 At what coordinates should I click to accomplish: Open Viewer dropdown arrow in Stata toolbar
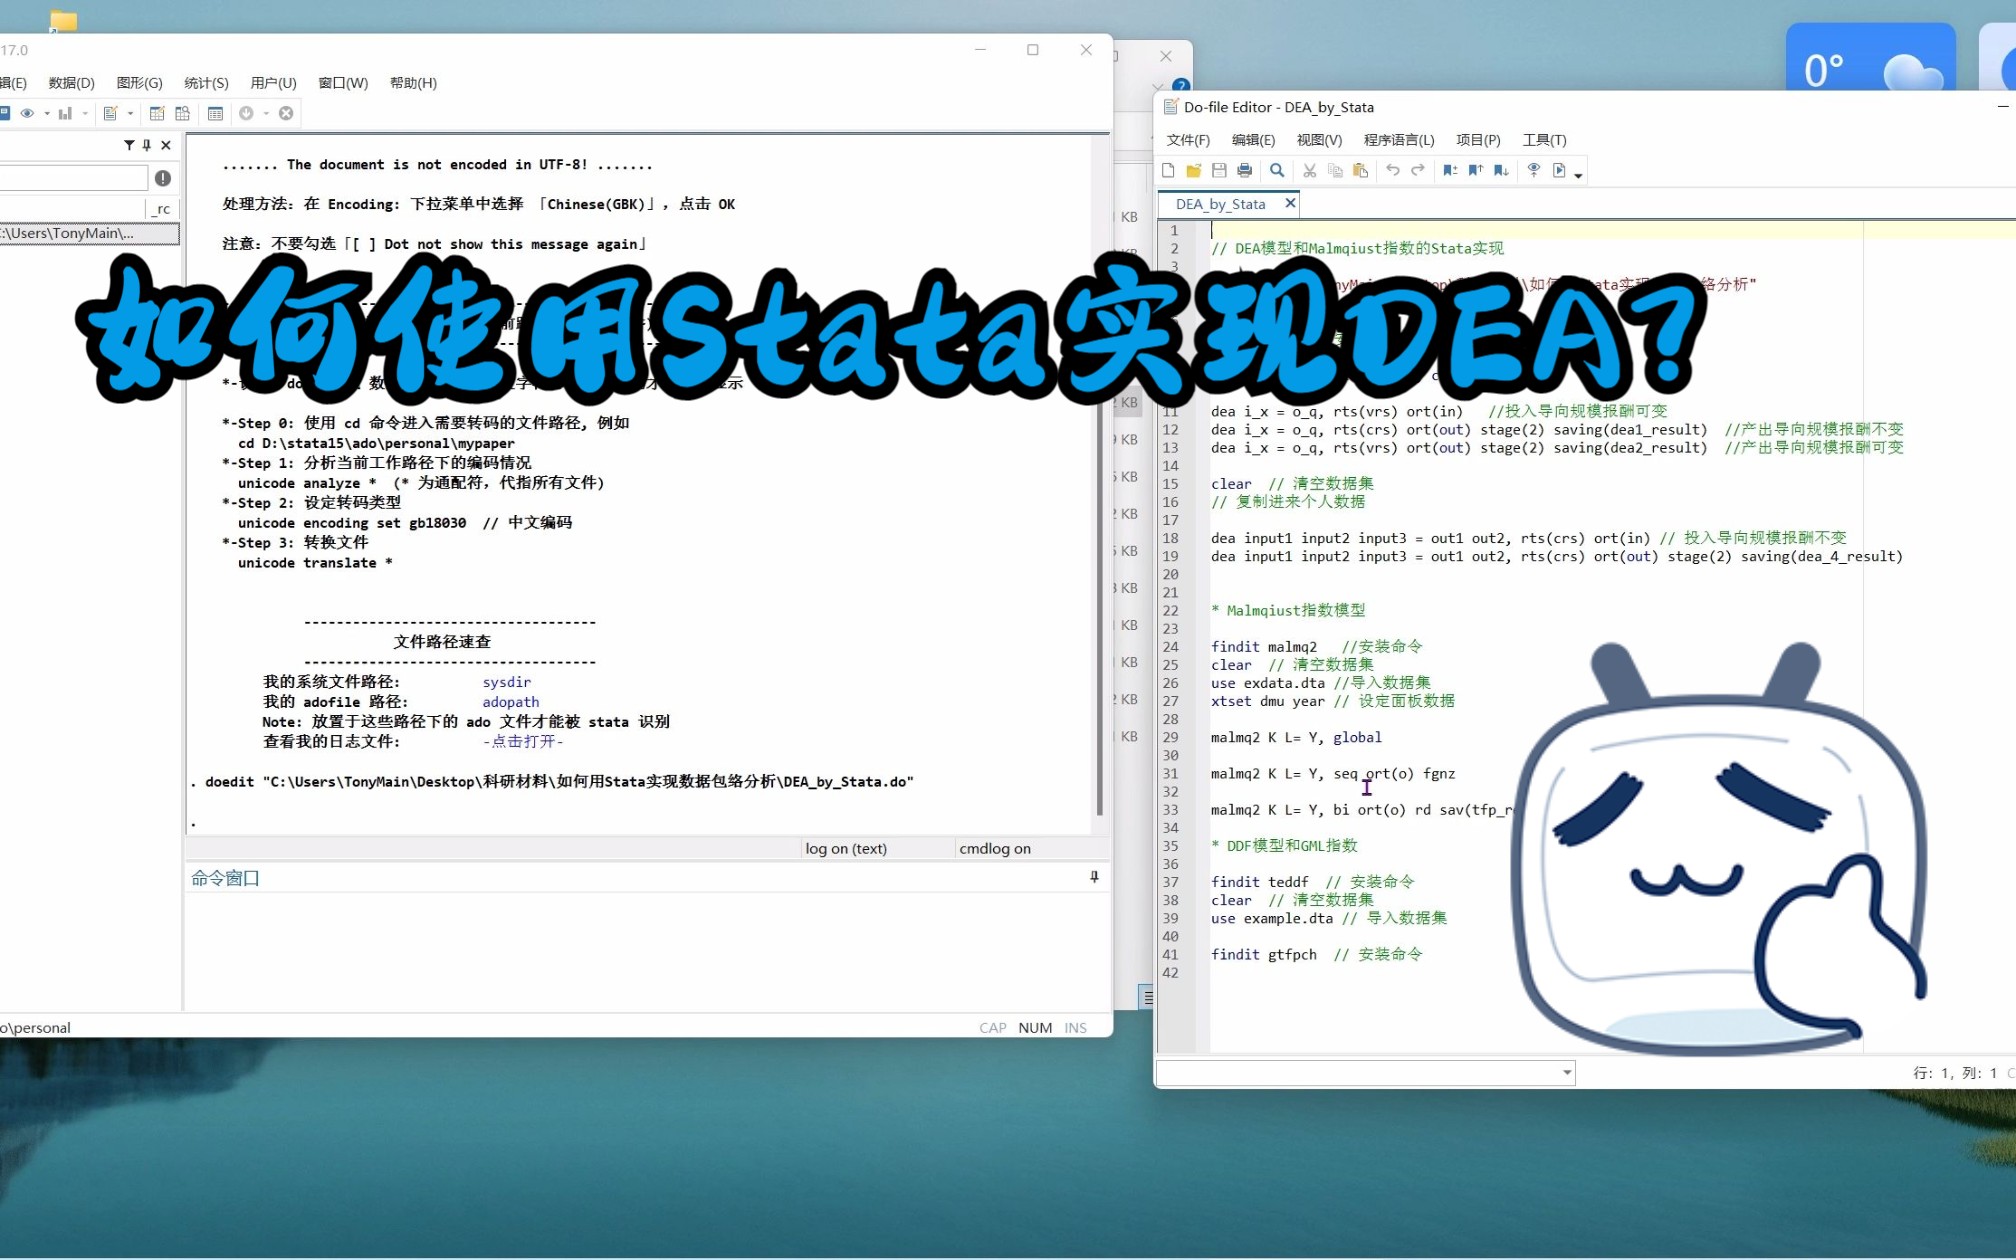pos(47,113)
